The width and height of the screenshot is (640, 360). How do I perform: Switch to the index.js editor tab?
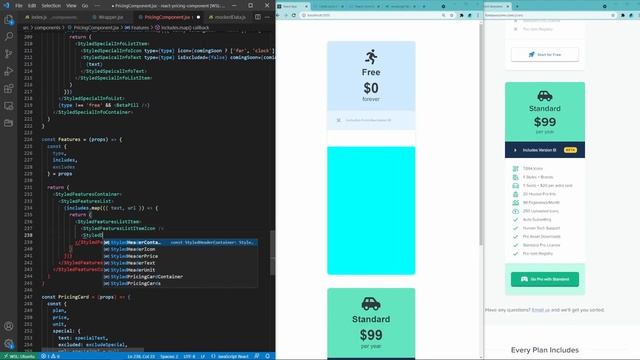[53, 17]
